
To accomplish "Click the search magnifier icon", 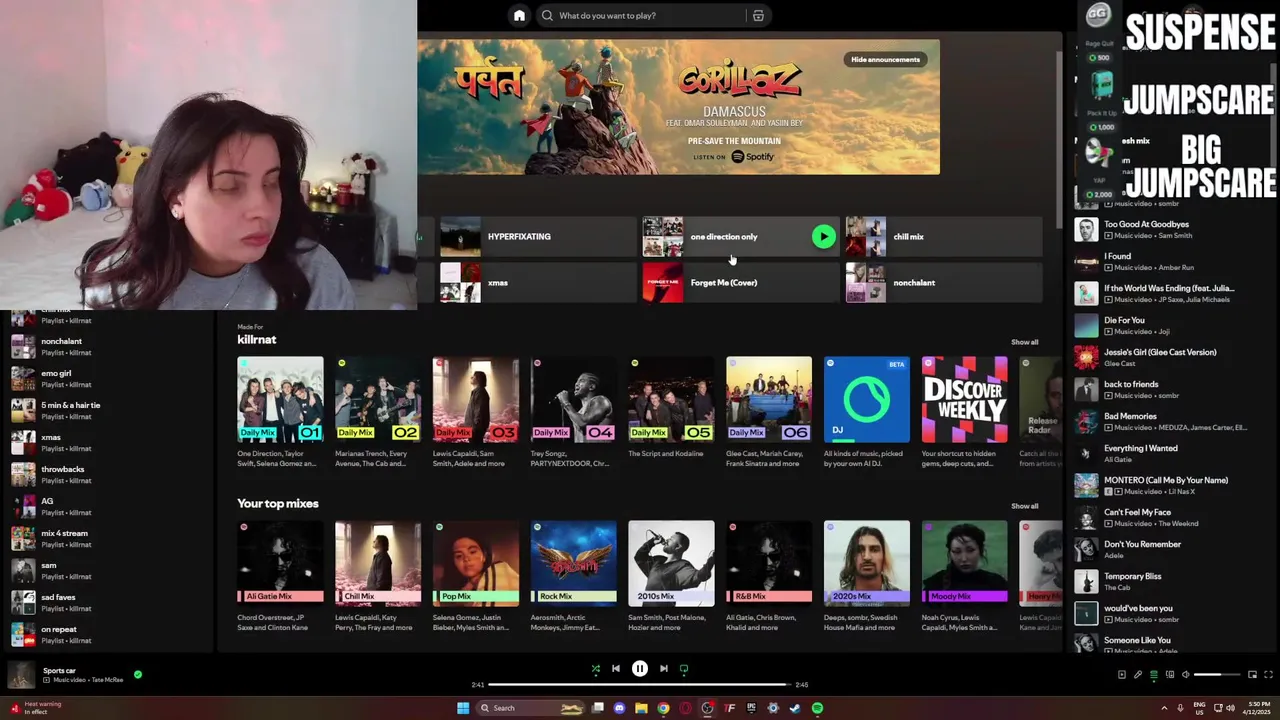I will (547, 16).
